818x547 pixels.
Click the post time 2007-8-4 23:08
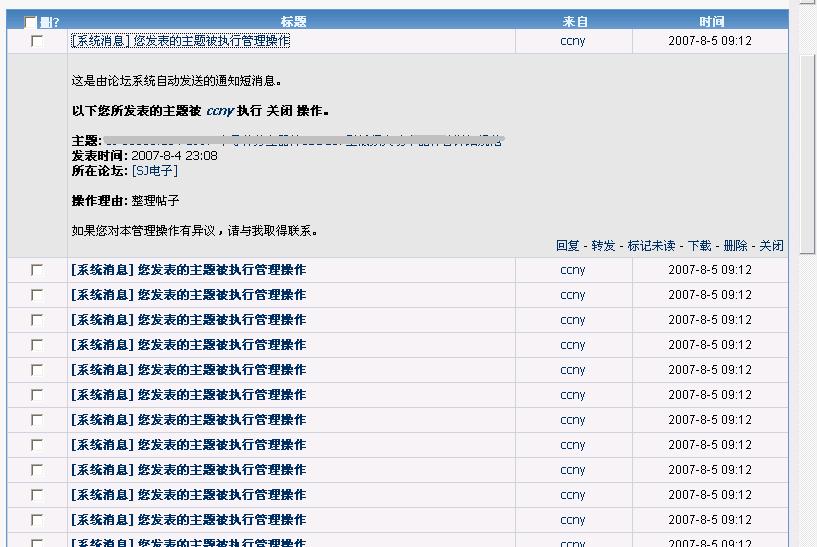pyautogui.click(x=174, y=156)
